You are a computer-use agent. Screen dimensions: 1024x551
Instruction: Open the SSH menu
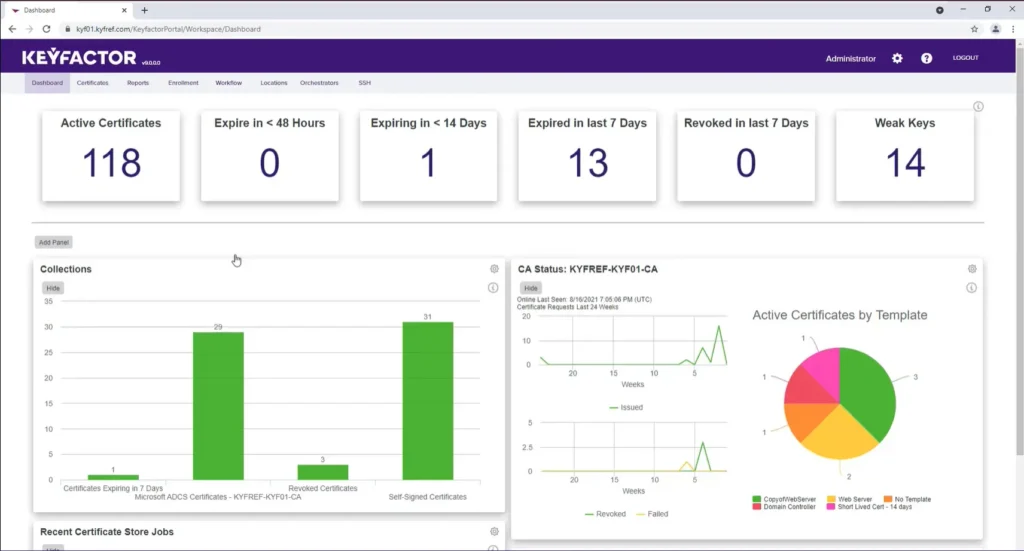(364, 83)
